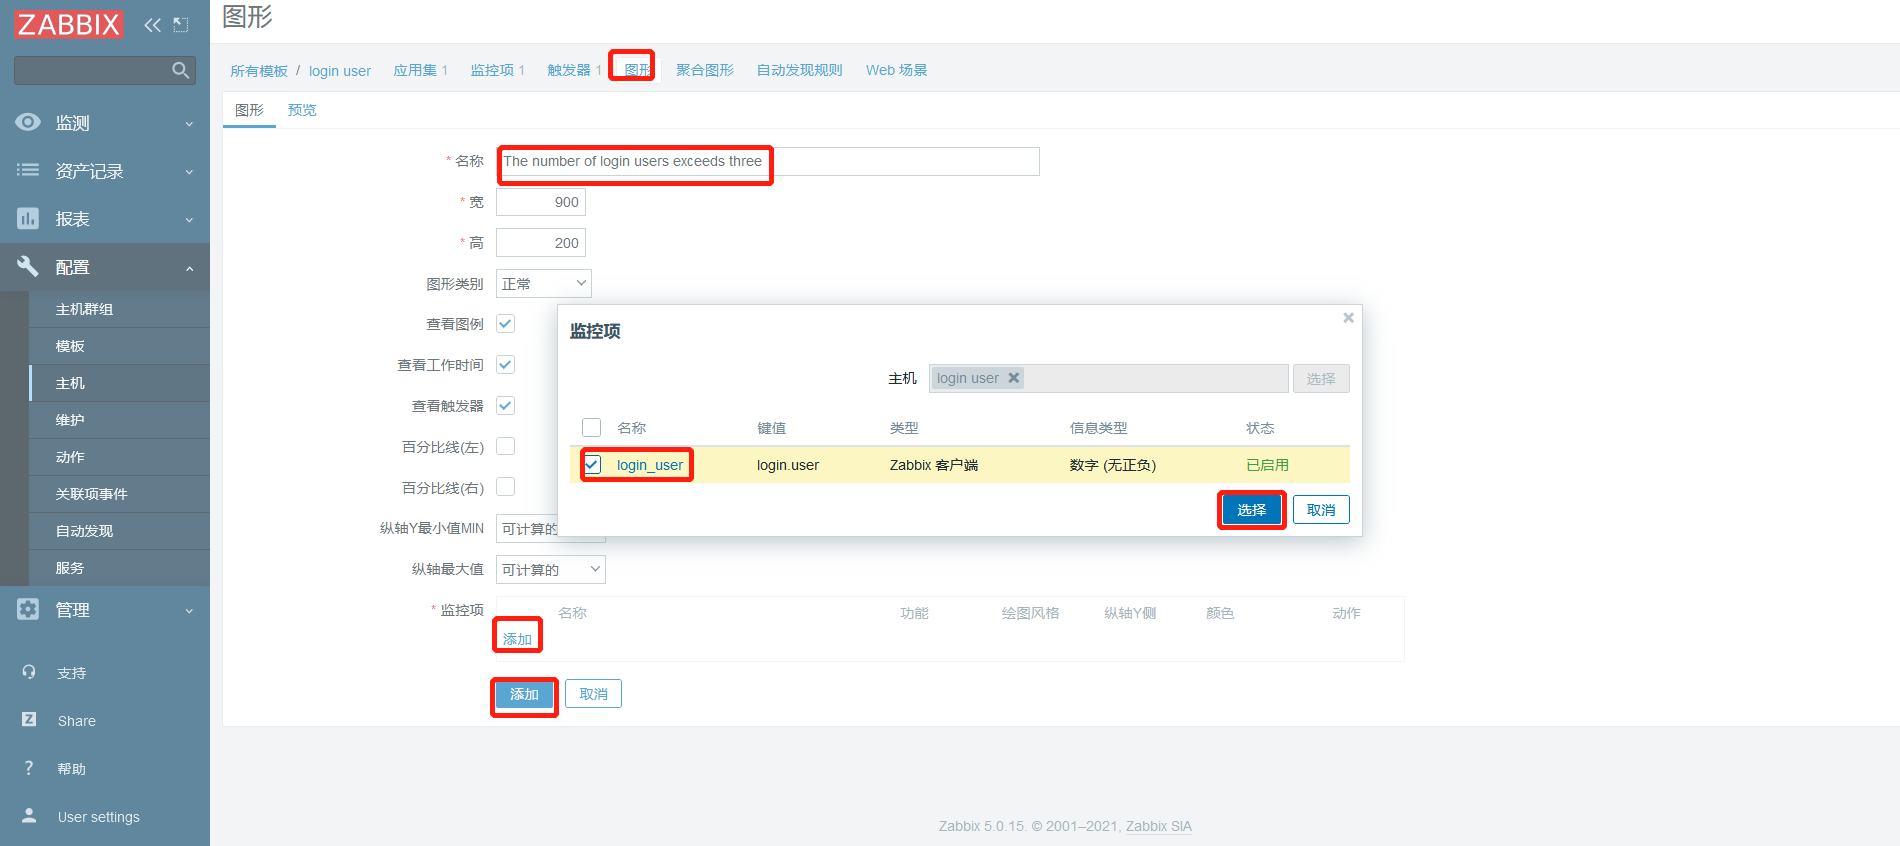Click the blue 添加 form button
1900x846 pixels.
(524, 694)
